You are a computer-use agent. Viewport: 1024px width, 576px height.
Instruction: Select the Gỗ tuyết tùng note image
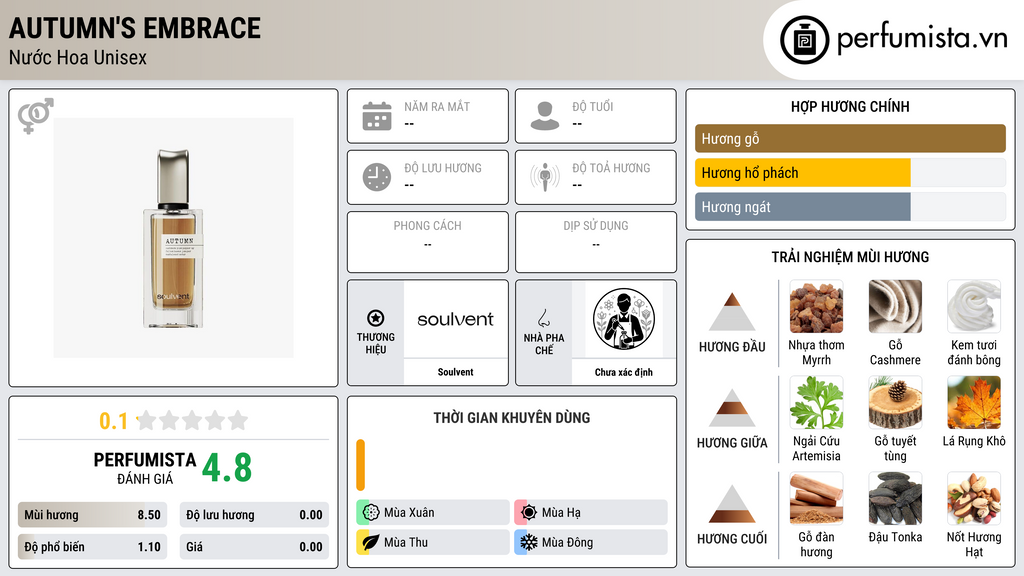point(895,403)
